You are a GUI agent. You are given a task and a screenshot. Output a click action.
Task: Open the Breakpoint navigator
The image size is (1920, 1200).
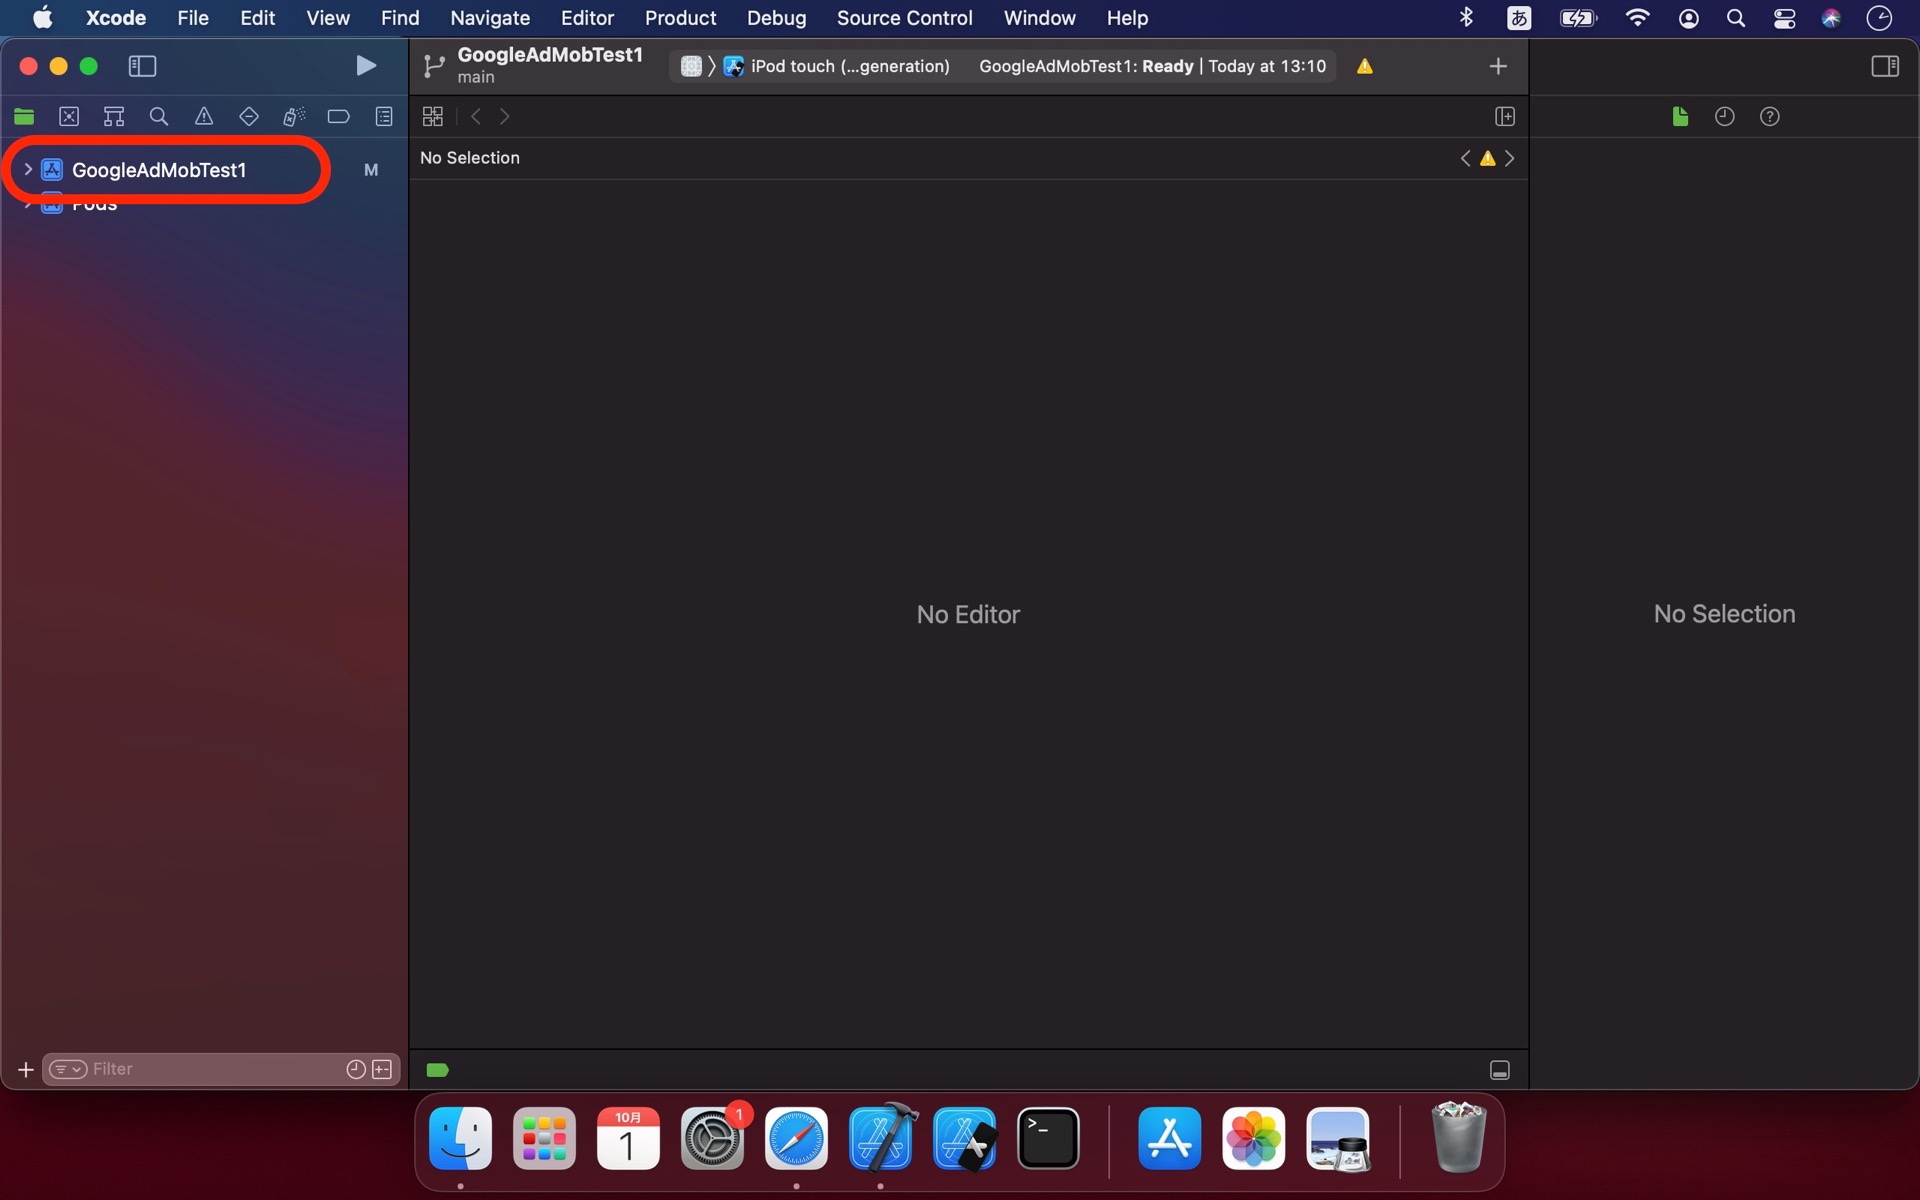pos(339,117)
